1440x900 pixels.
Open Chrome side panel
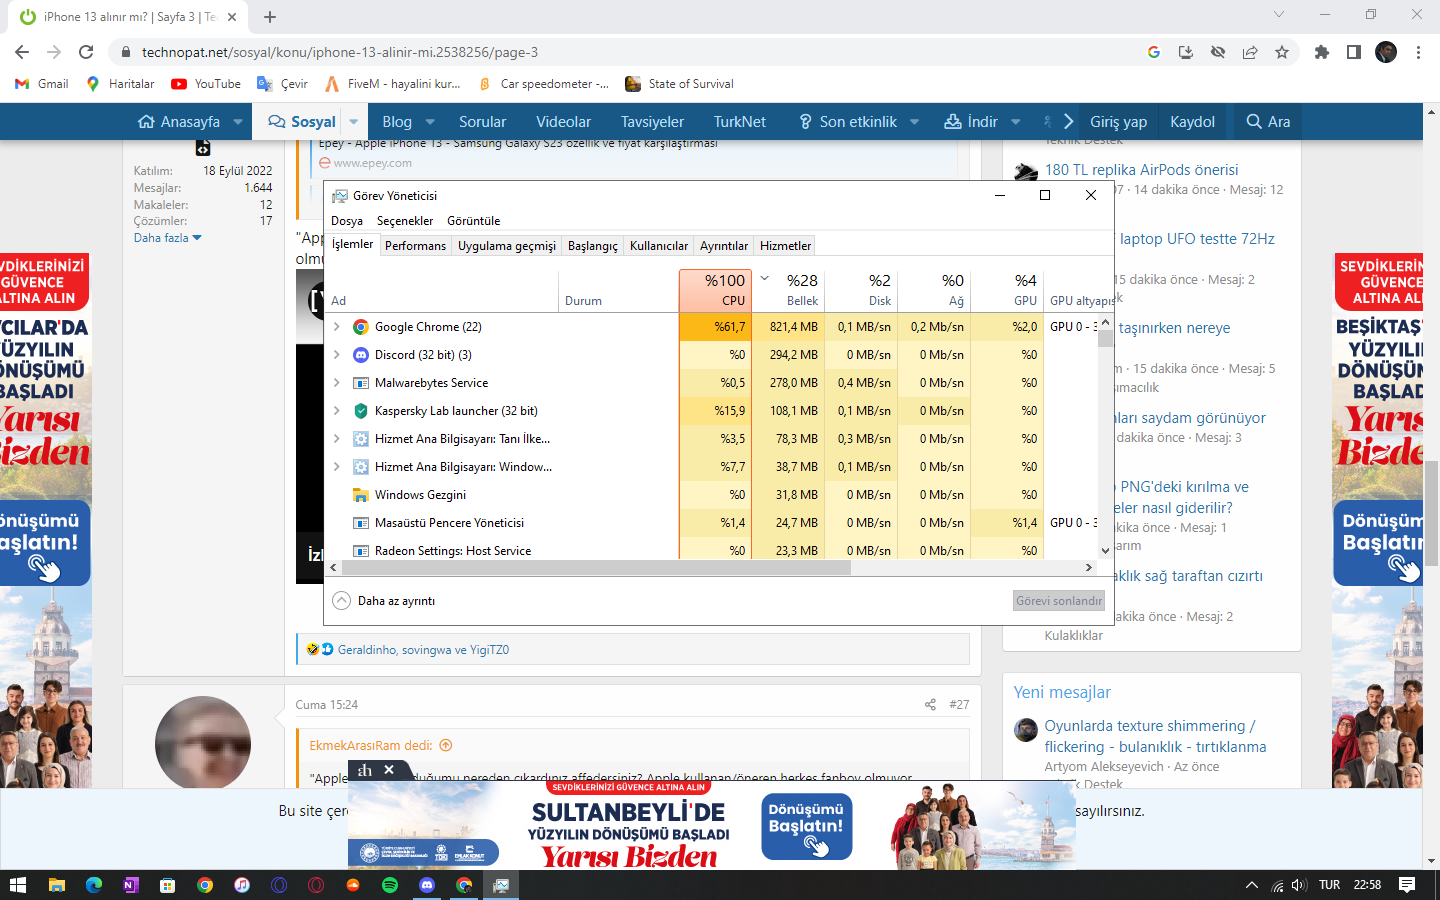point(1354,52)
